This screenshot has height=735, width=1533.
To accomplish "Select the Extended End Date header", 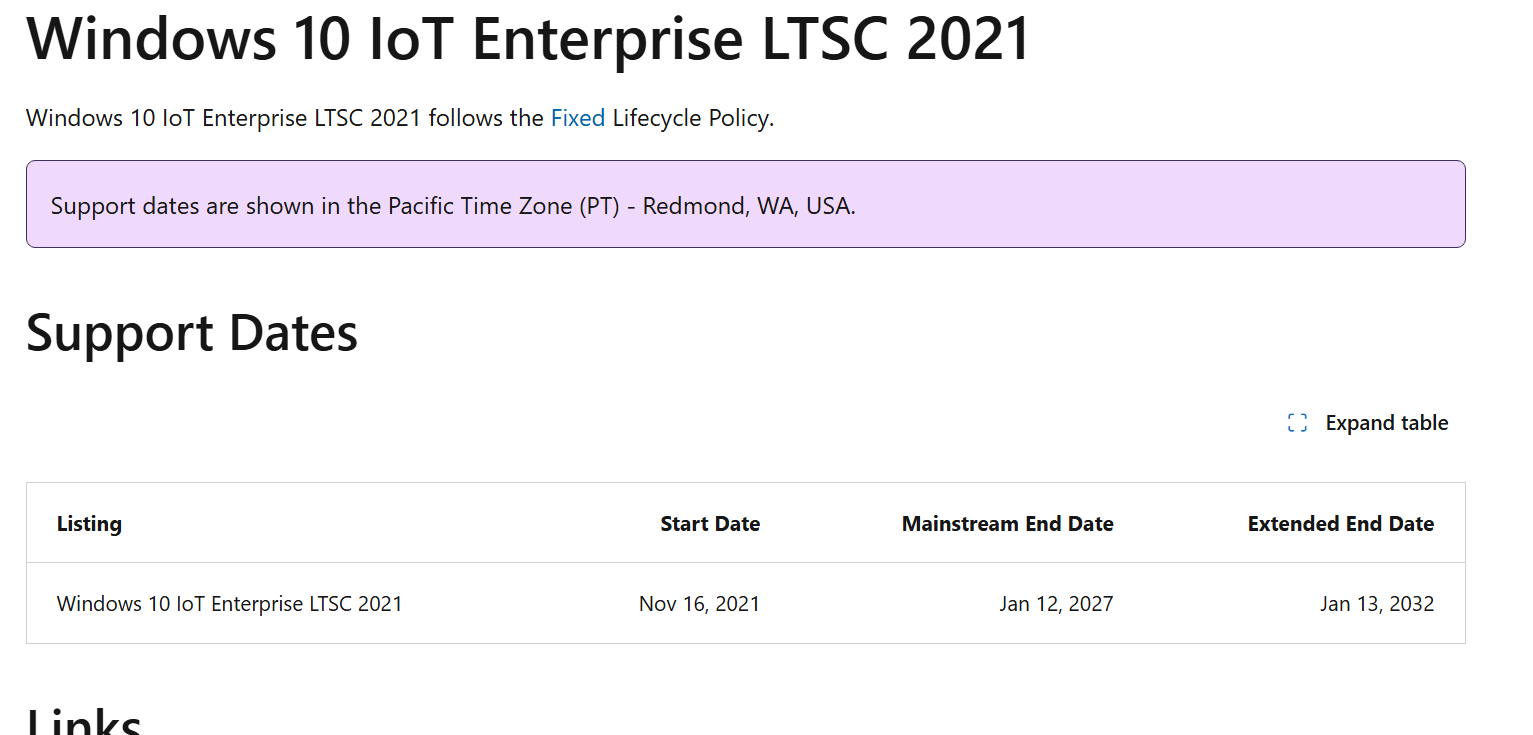I will 1340,524.
